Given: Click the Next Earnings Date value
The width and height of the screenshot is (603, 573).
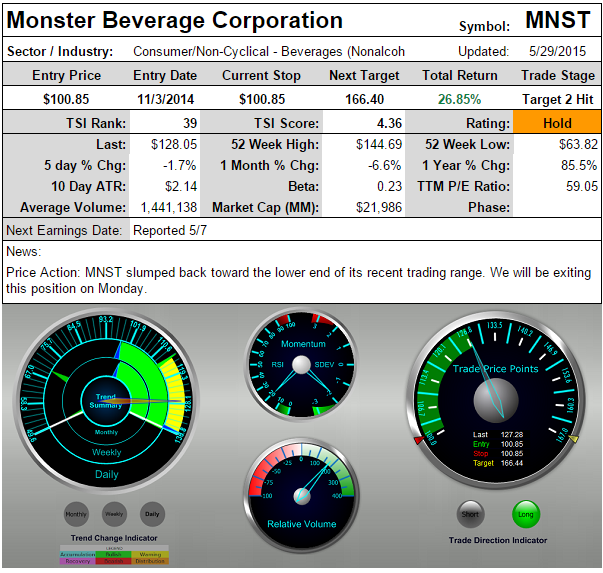Looking at the screenshot, I should 168,230.
